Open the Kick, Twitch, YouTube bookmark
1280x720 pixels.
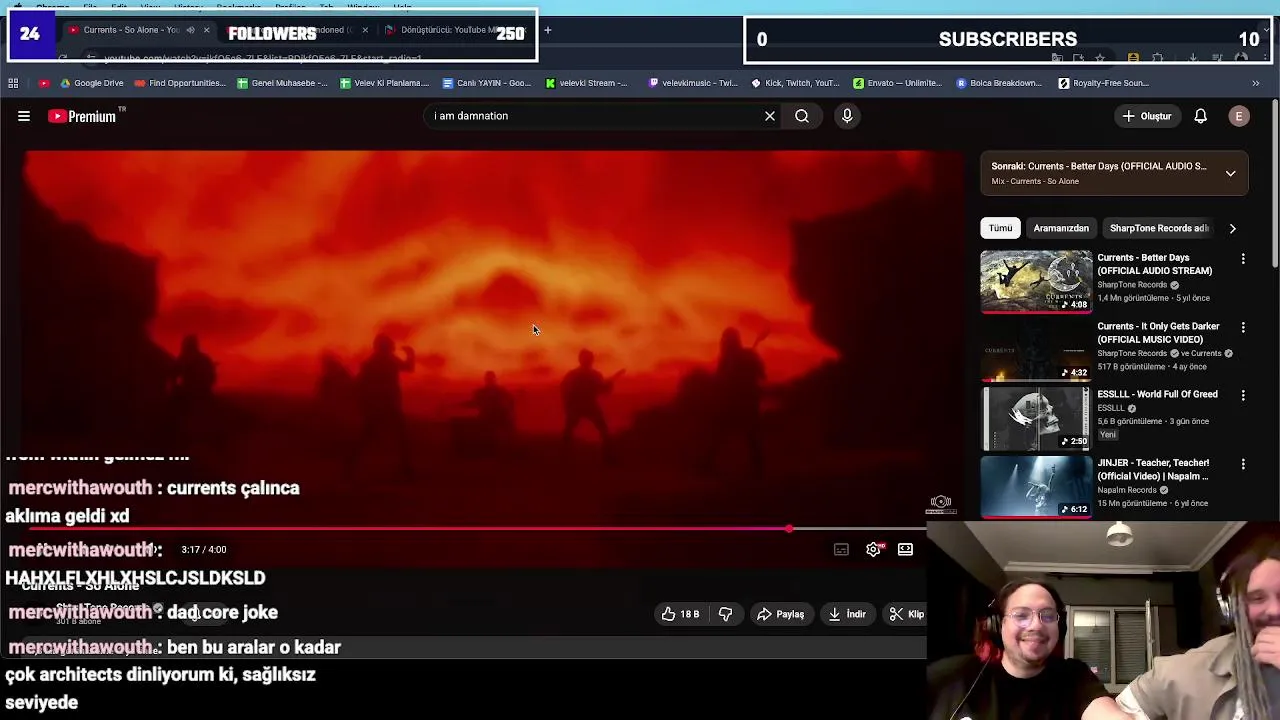tap(795, 83)
